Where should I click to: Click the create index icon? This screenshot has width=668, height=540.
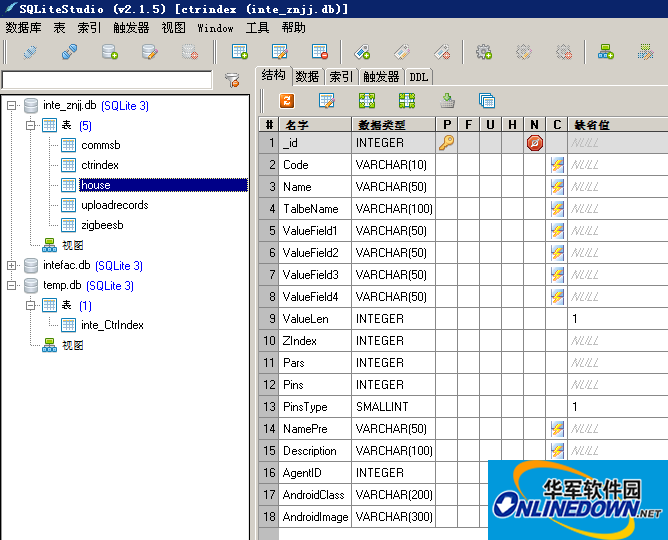coord(362,52)
